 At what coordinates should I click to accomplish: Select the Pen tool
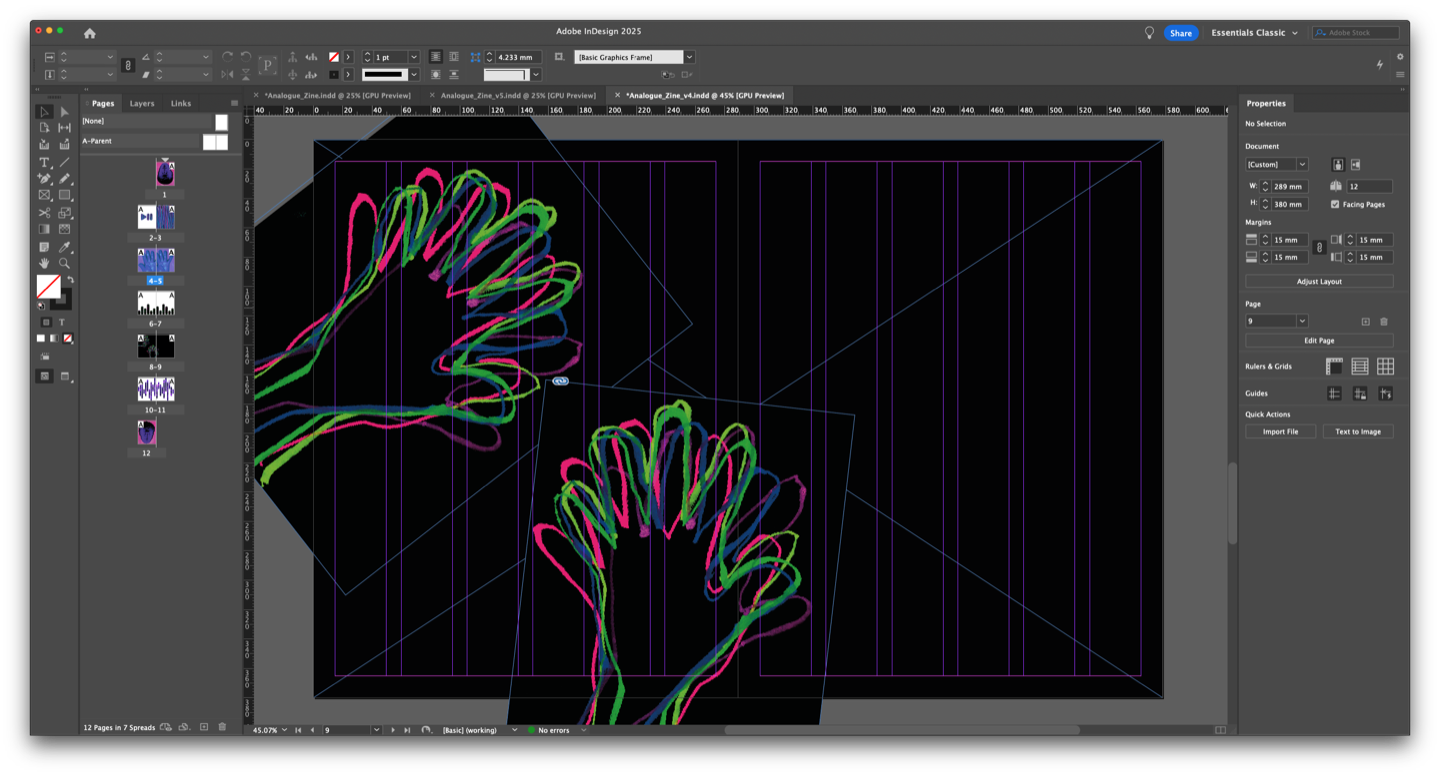(x=44, y=179)
